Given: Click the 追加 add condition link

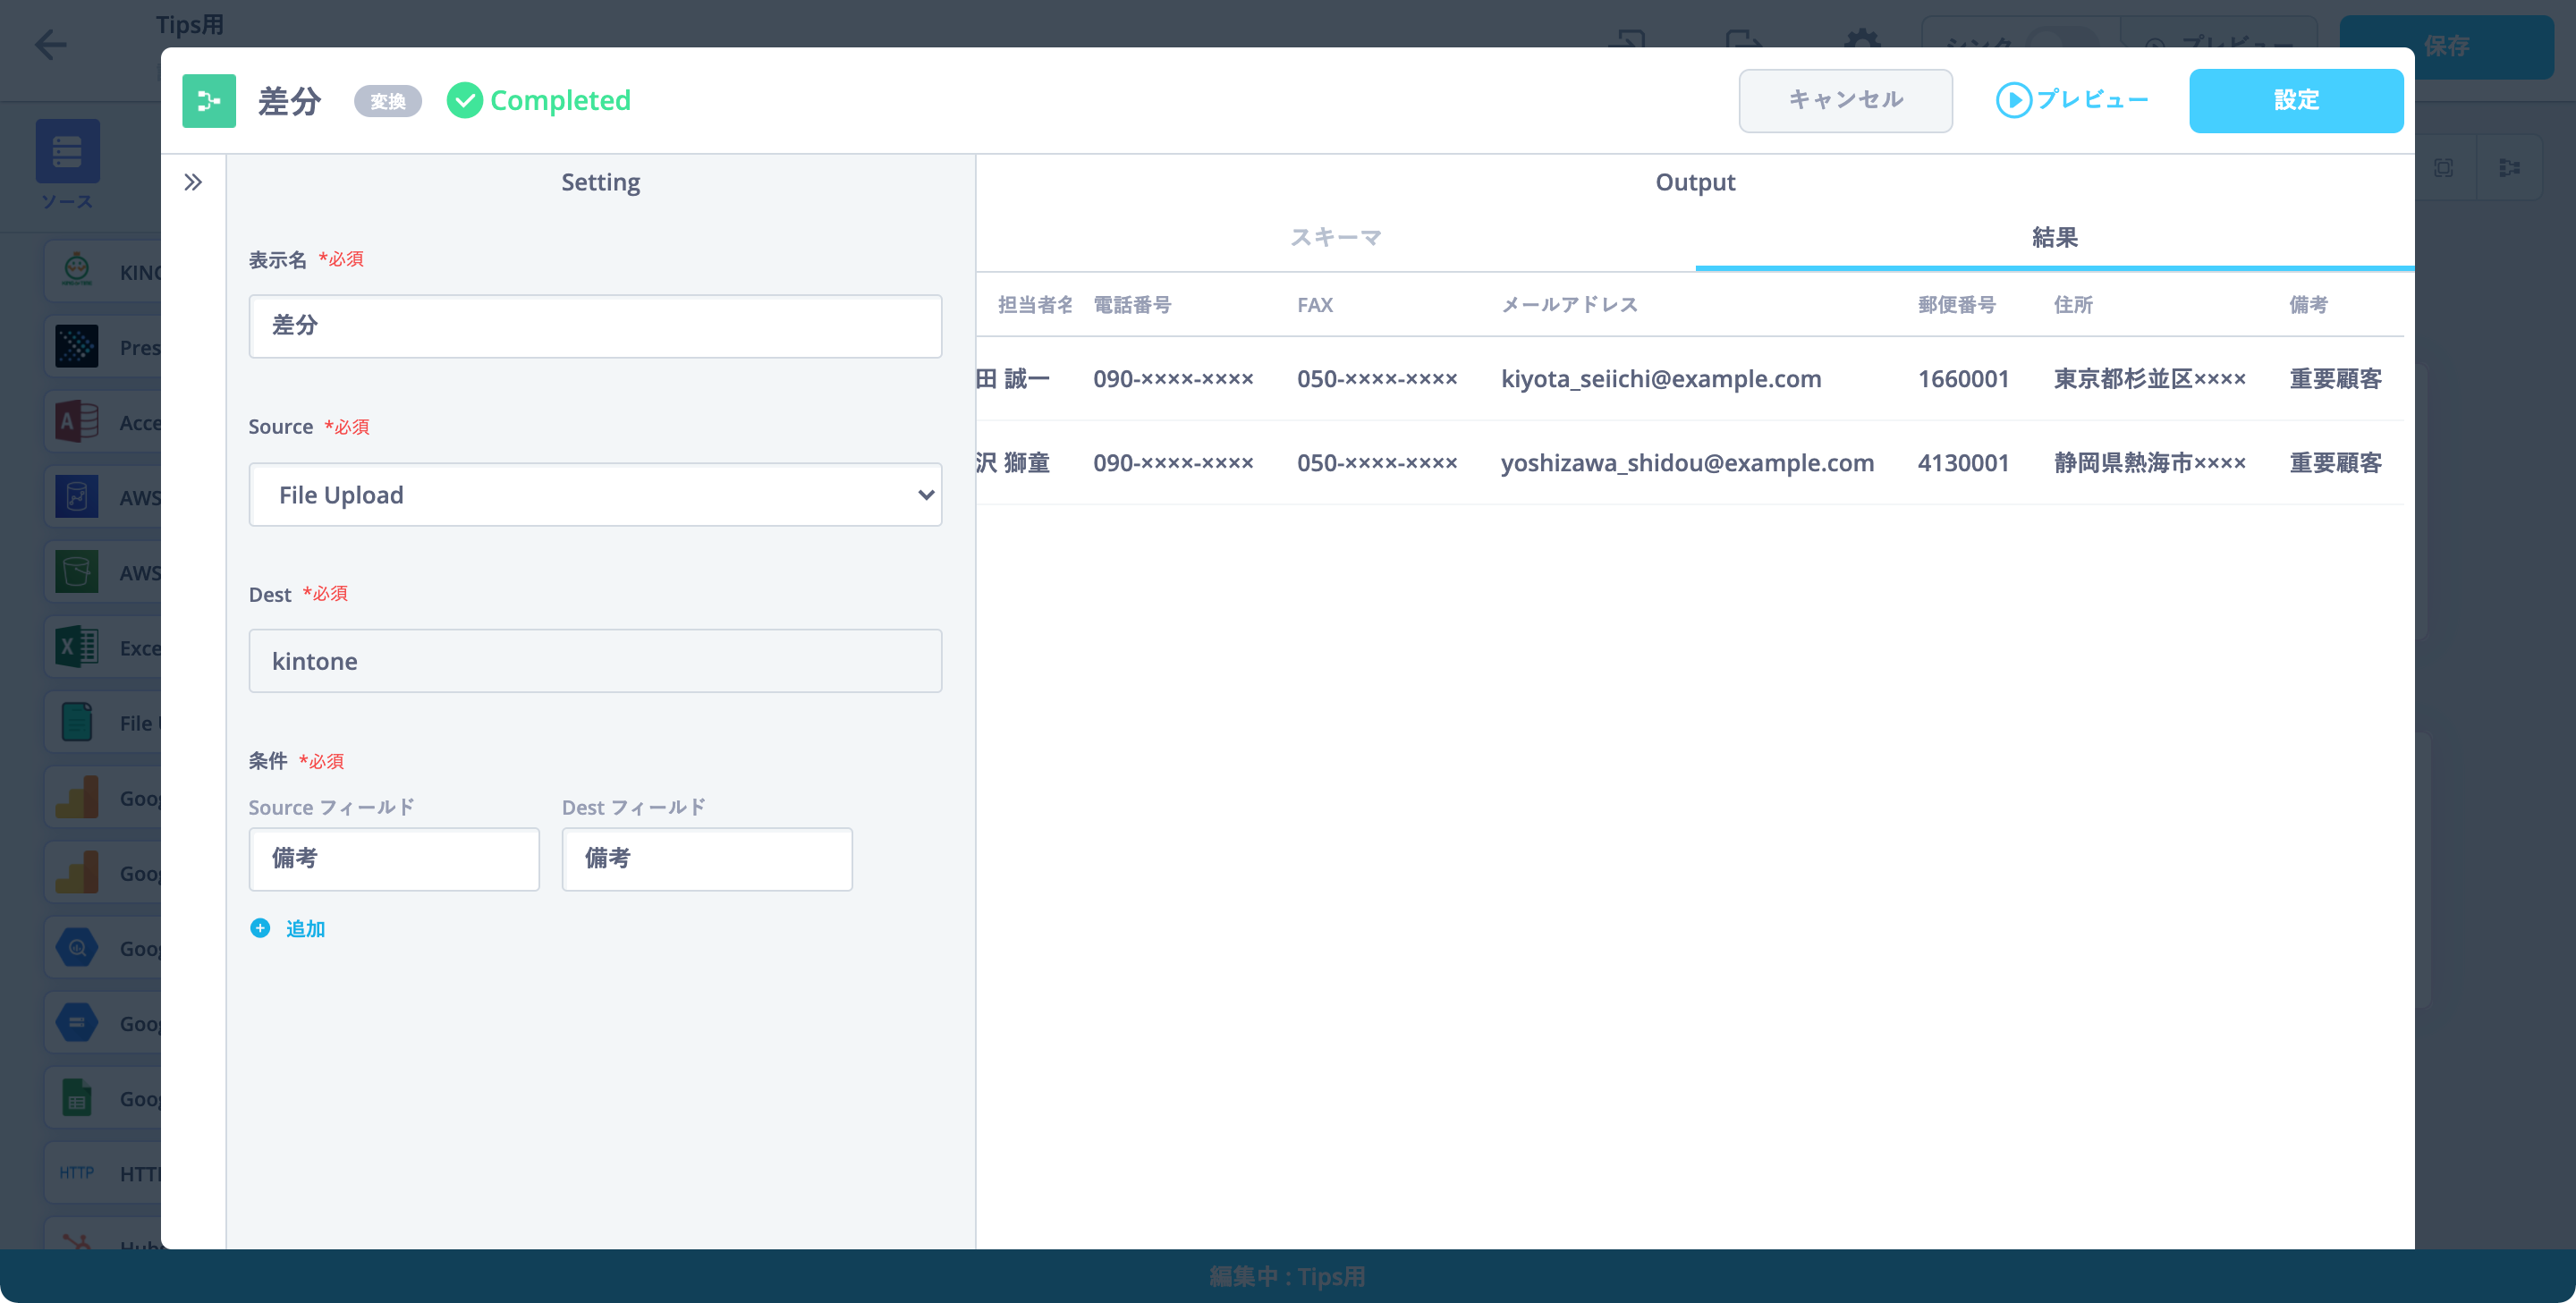Looking at the screenshot, I should tap(305, 928).
